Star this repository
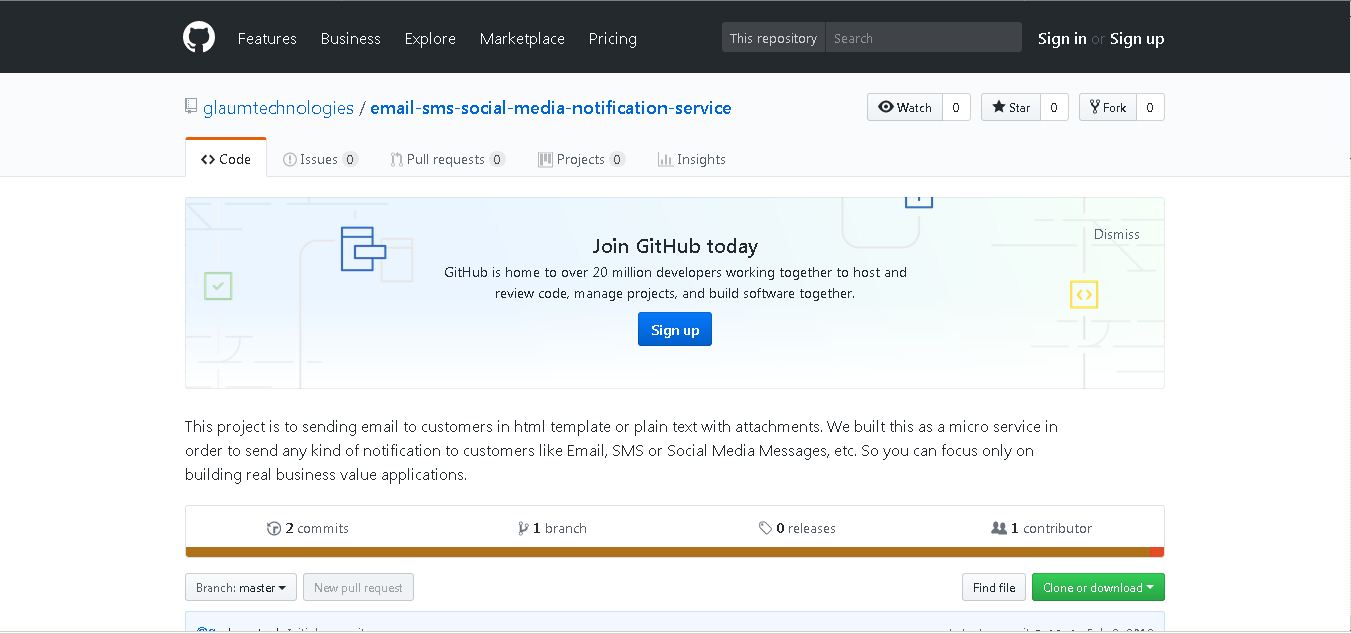The height and width of the screenshot is (634, 1351). (x=1011, y=107)
